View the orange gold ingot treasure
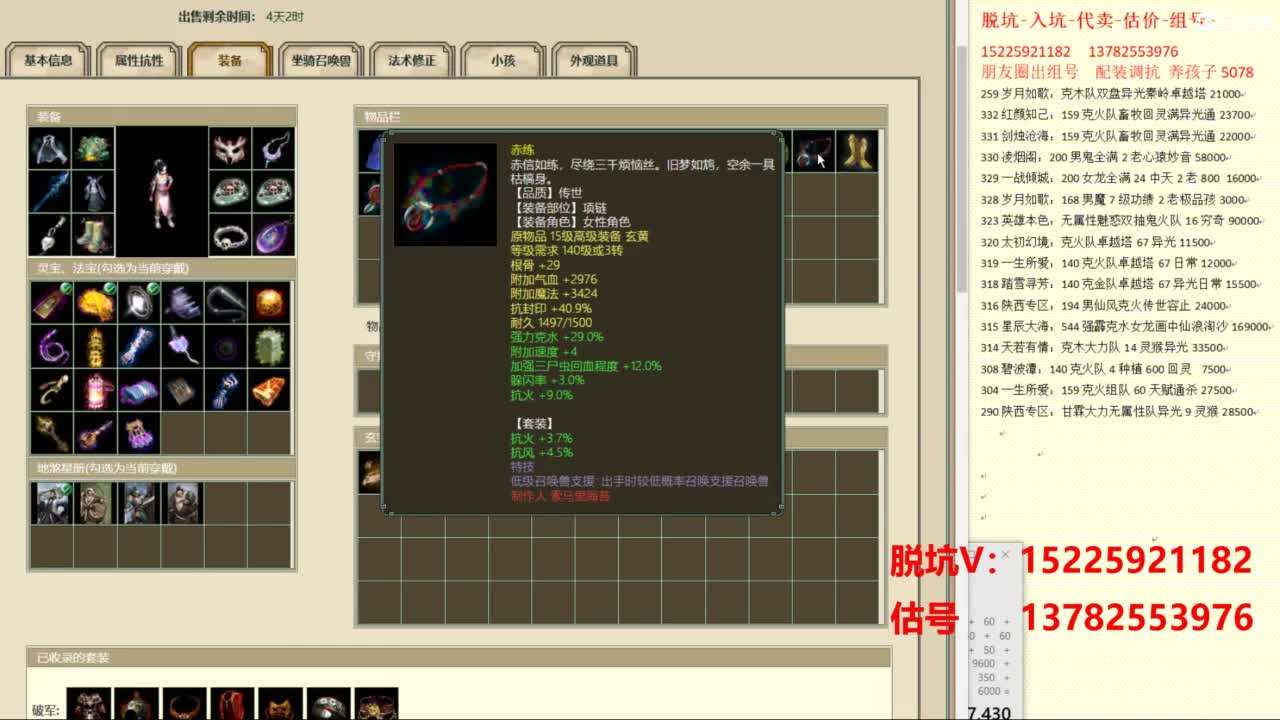The image size is (1280, 720). click(x=270, y=390)
